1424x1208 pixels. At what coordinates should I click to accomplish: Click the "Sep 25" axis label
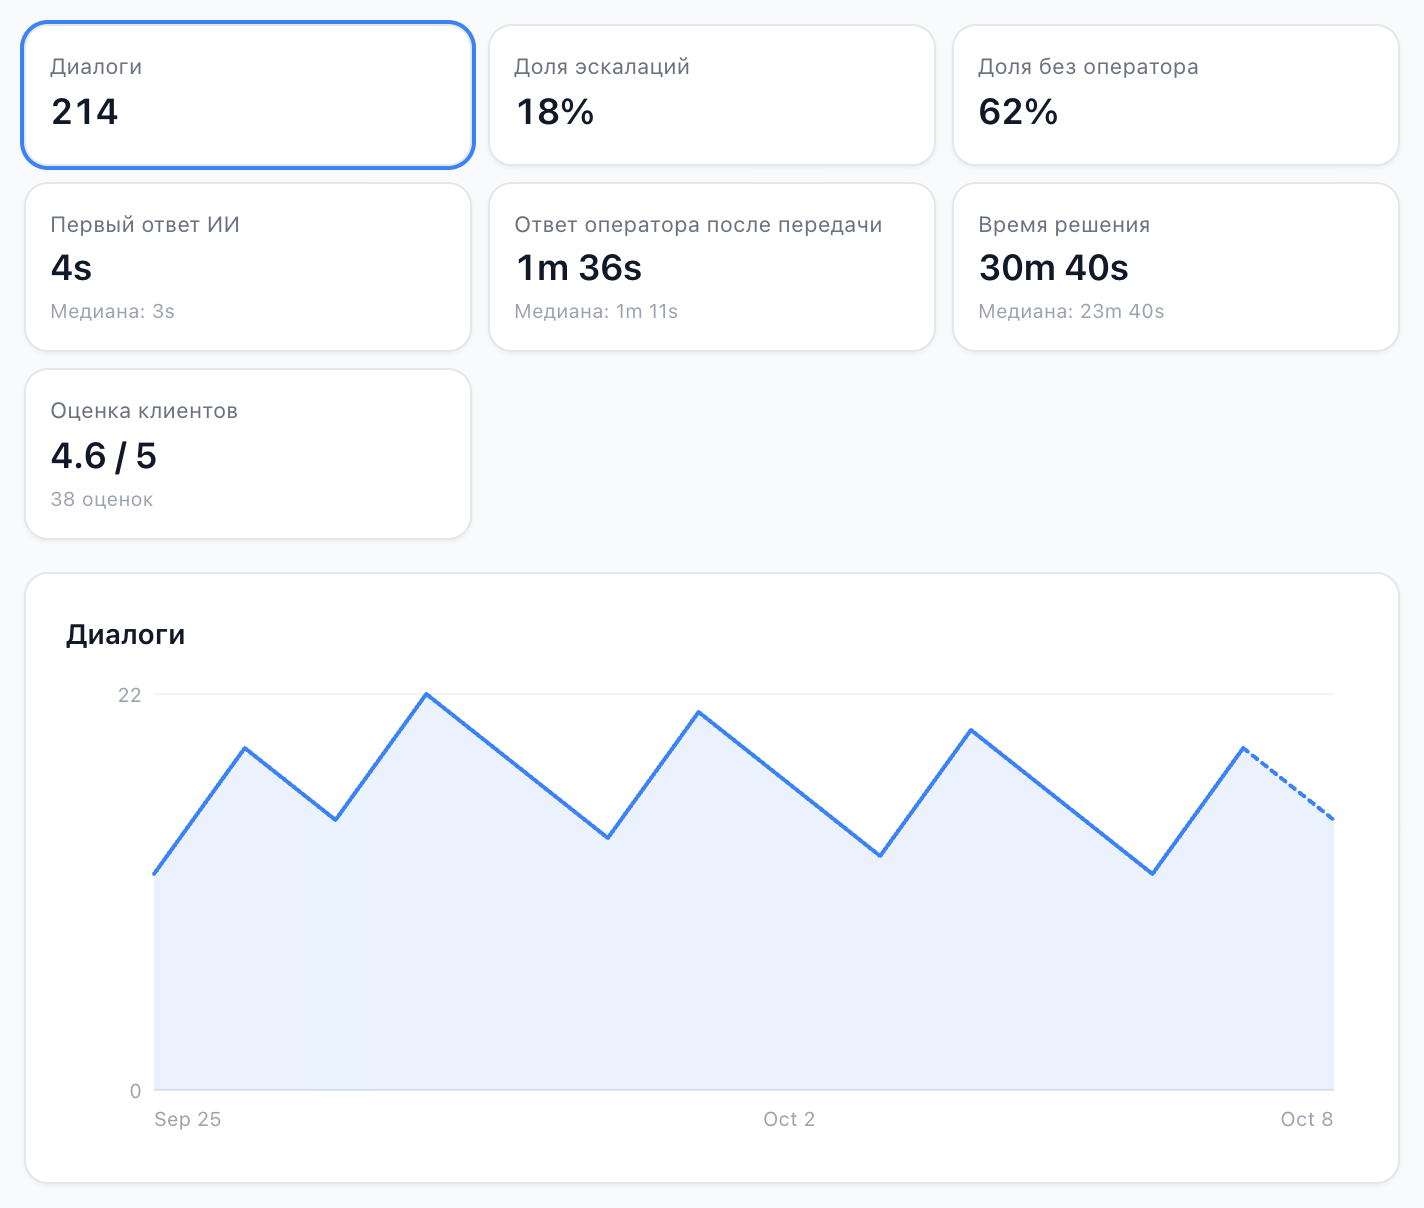tap(188, 1119)
